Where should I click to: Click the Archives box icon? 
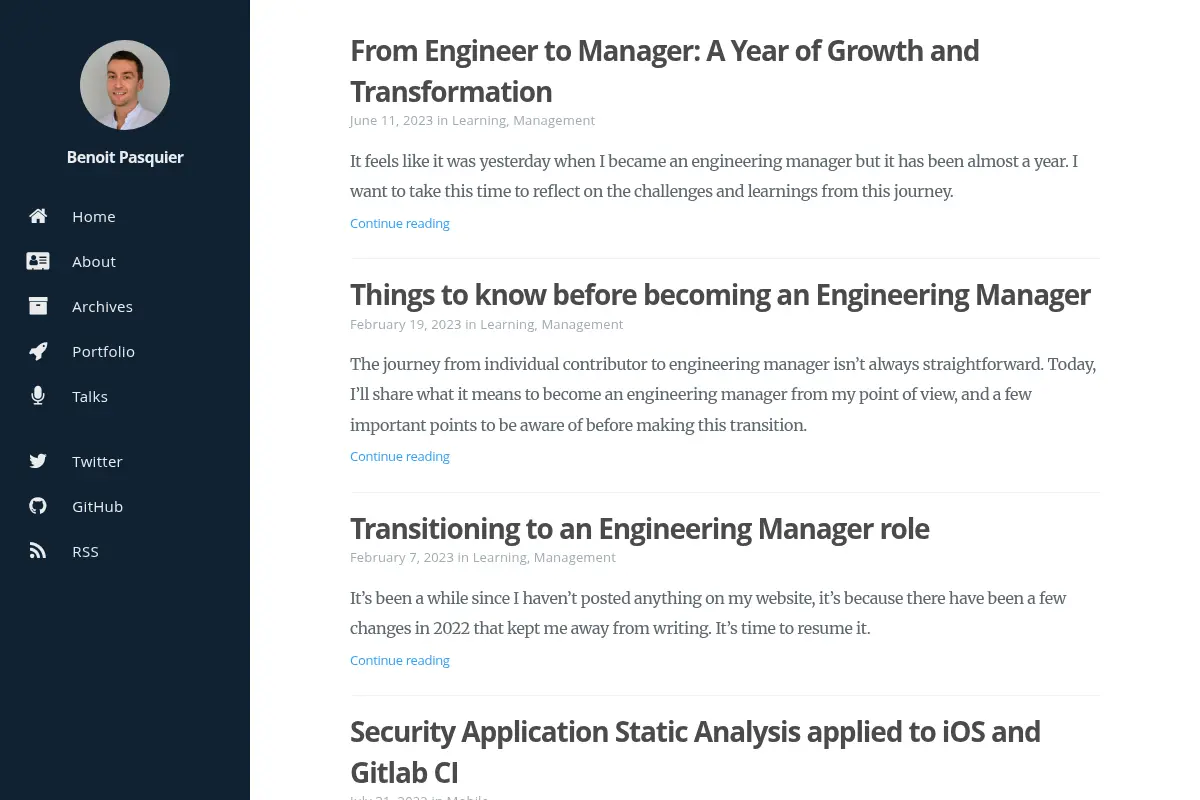(38, 306)
